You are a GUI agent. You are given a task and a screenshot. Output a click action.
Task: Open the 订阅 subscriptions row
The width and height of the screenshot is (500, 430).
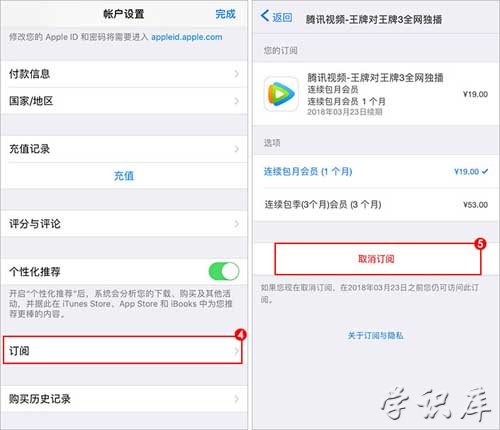pos(122,350)
